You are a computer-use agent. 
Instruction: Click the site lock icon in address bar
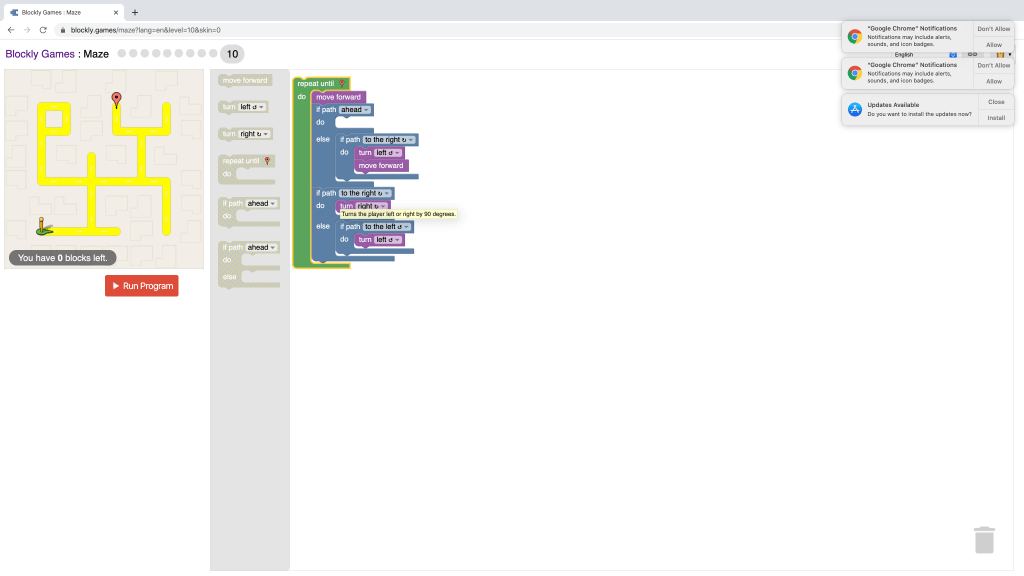[x=62, y=30]
